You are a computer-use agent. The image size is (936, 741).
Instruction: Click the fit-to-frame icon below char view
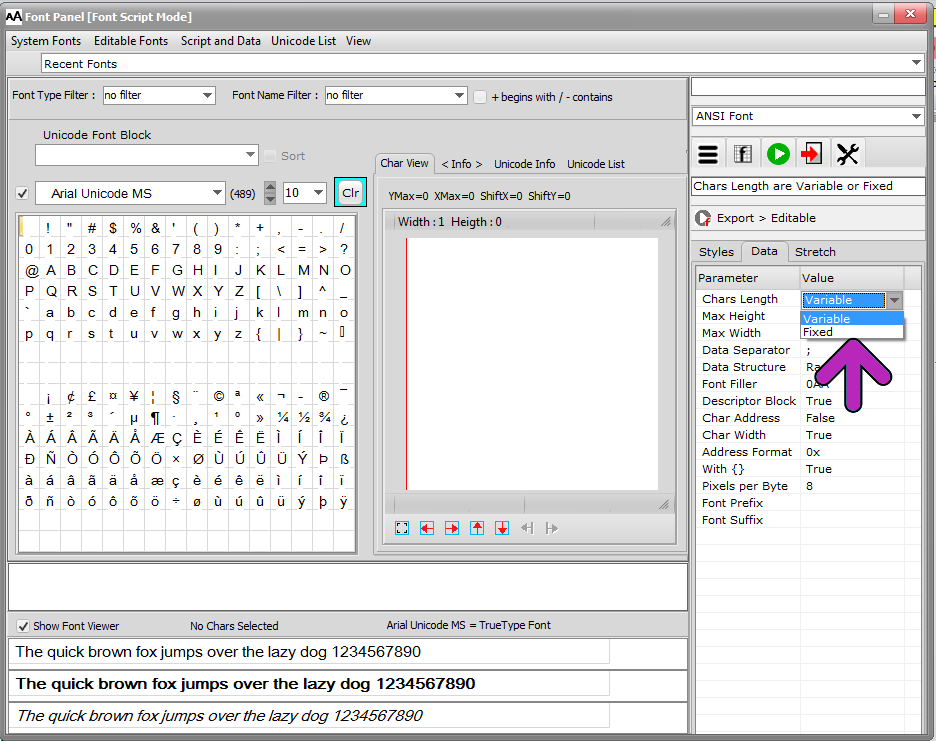(402, 528)
